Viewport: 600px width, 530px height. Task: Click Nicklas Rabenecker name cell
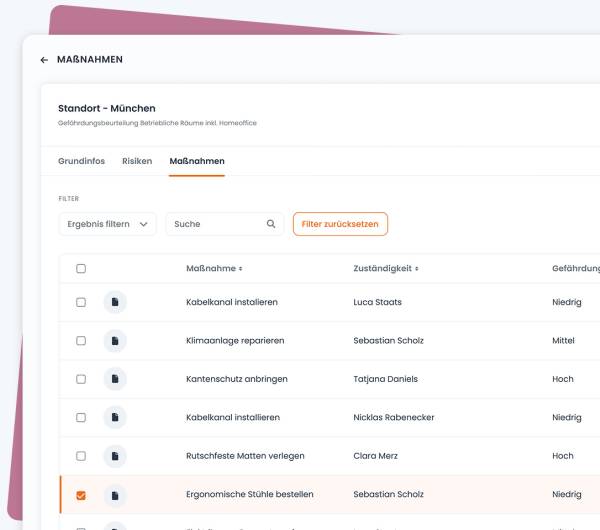(394, 417)
